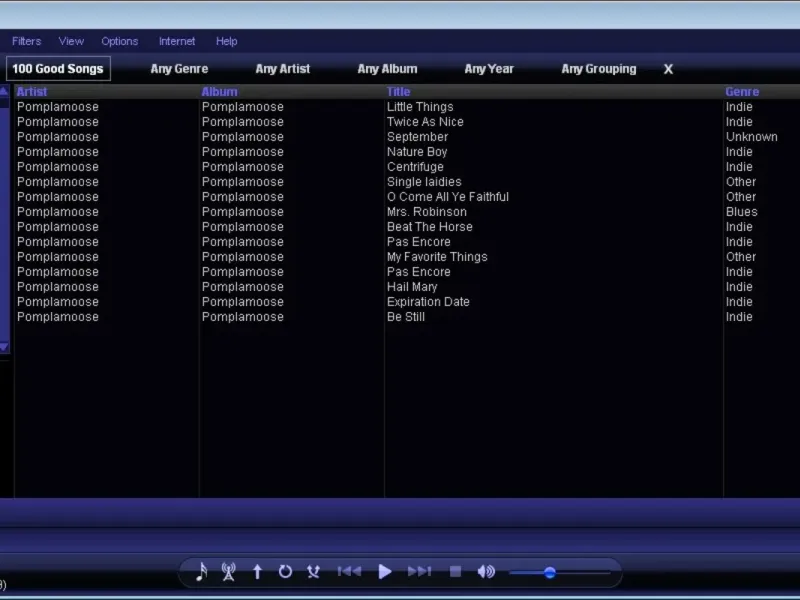Open the Filters menu
Viewport: 800px width, 600px height.
[27, 41]
